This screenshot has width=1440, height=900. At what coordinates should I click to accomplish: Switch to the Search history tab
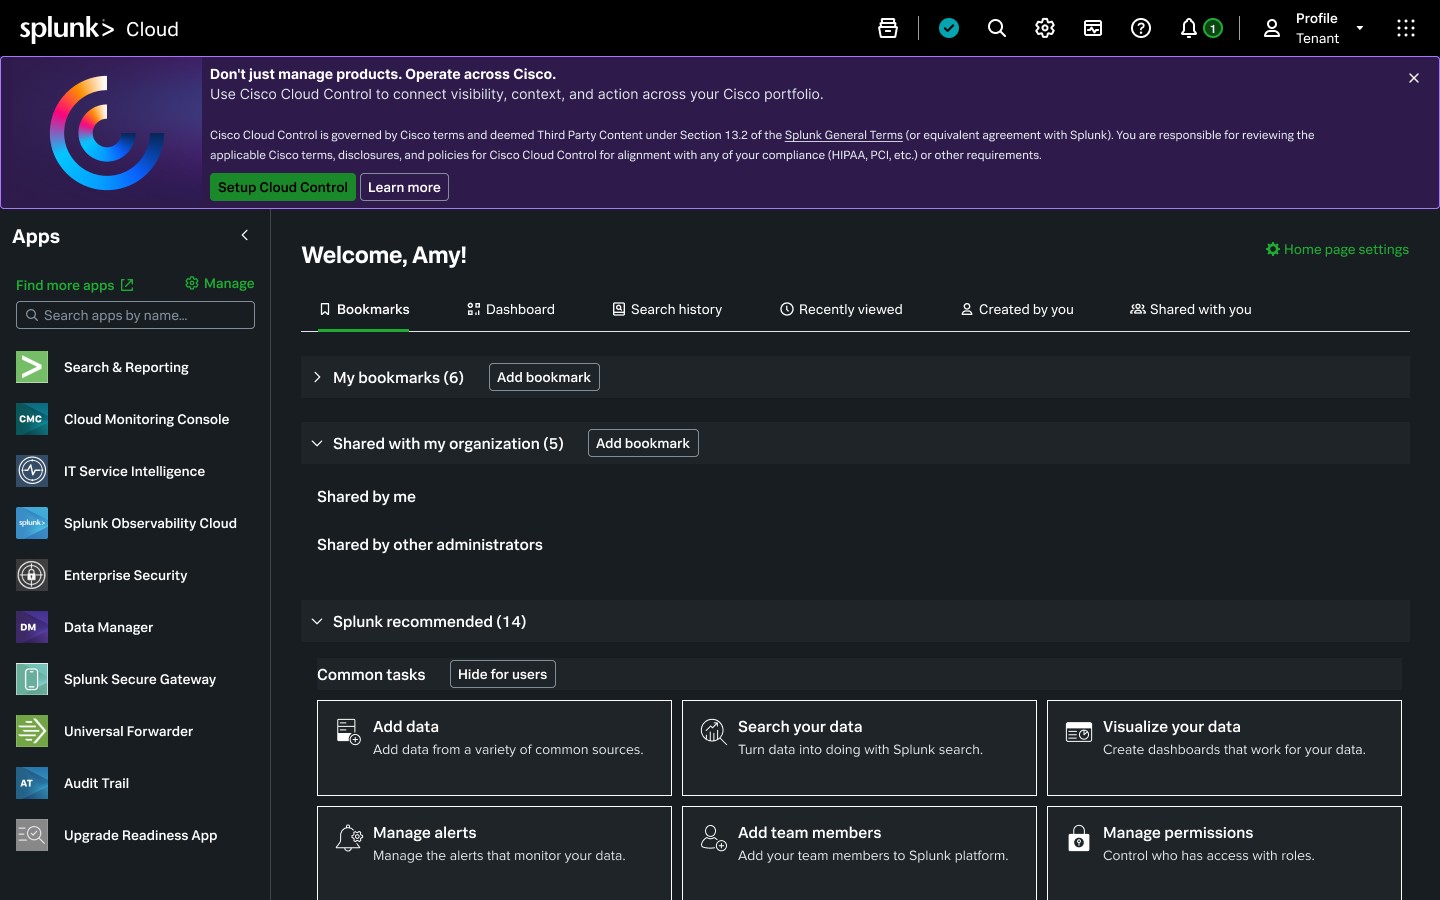click(667, 309)
